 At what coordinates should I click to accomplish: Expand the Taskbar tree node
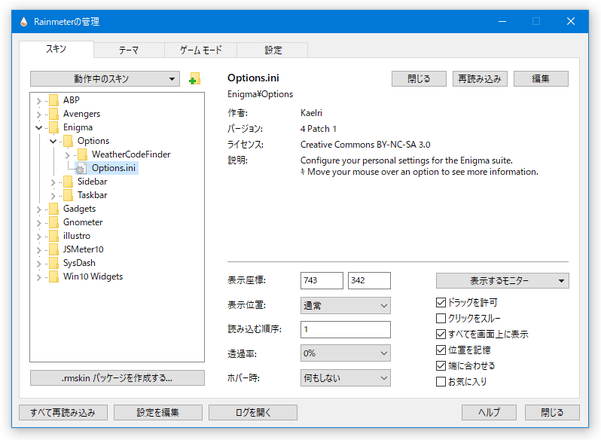tap(53, 196)
